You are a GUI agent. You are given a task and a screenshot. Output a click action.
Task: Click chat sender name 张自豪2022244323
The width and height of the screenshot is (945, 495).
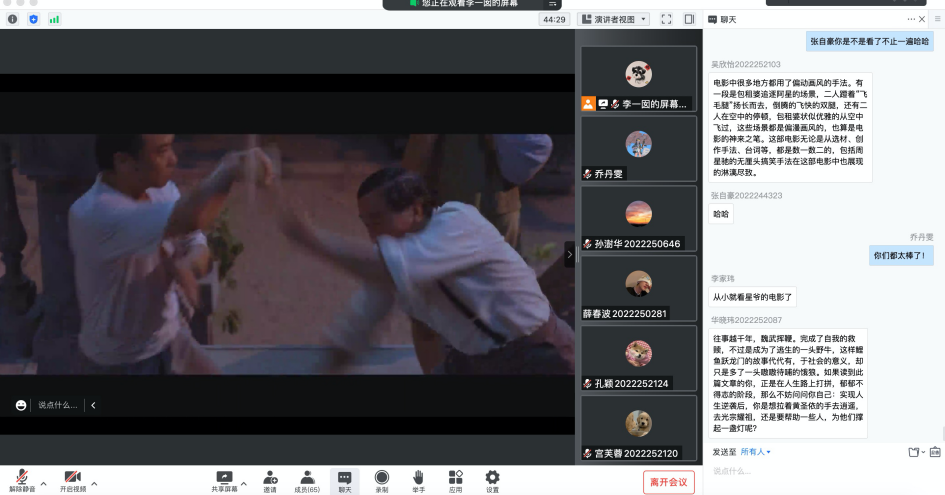(746, 195)
